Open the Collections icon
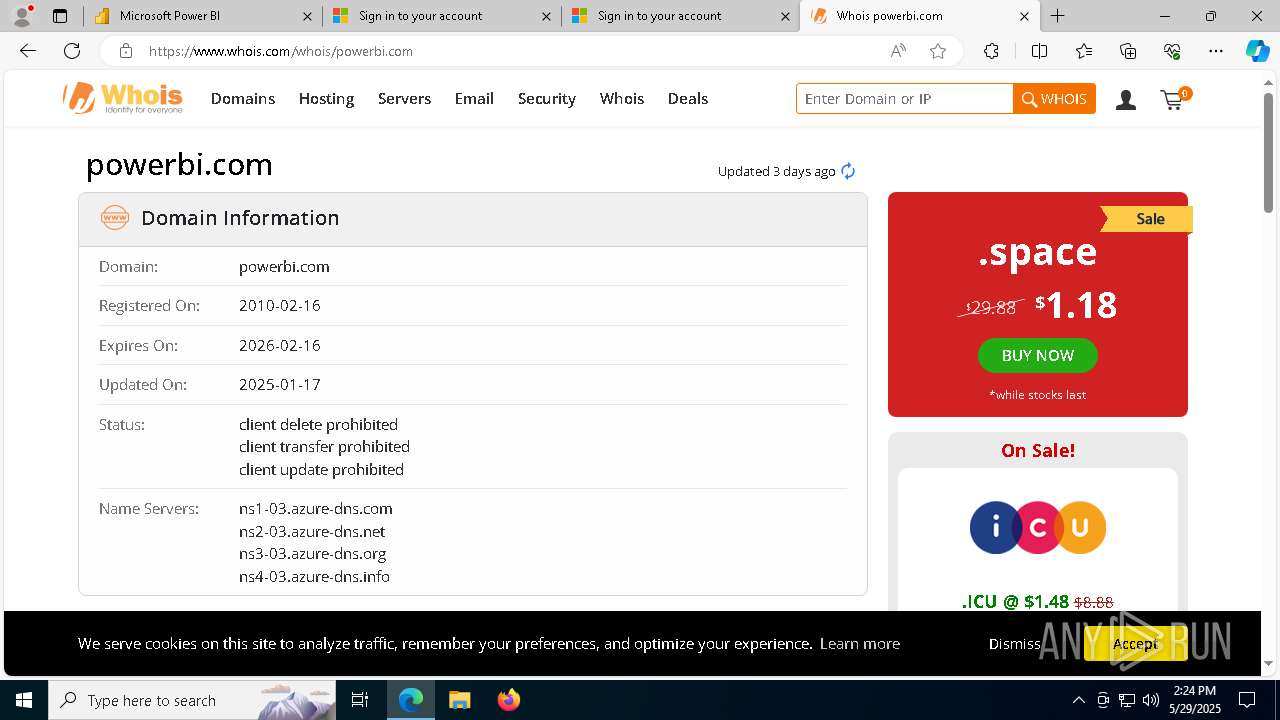Viewport: 1280px width, 720px height. coord(1128,51)
